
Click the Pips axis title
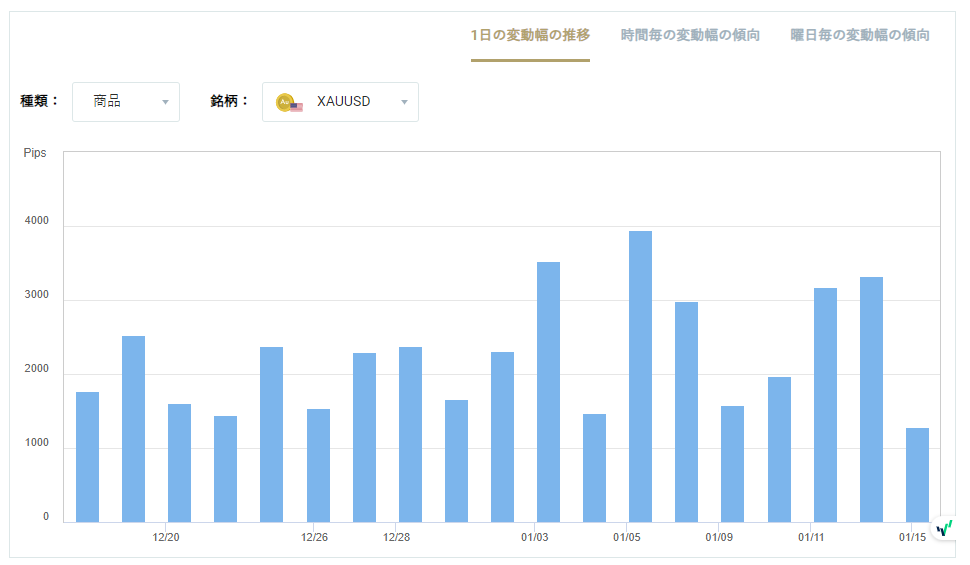click(x=35, y=153)
